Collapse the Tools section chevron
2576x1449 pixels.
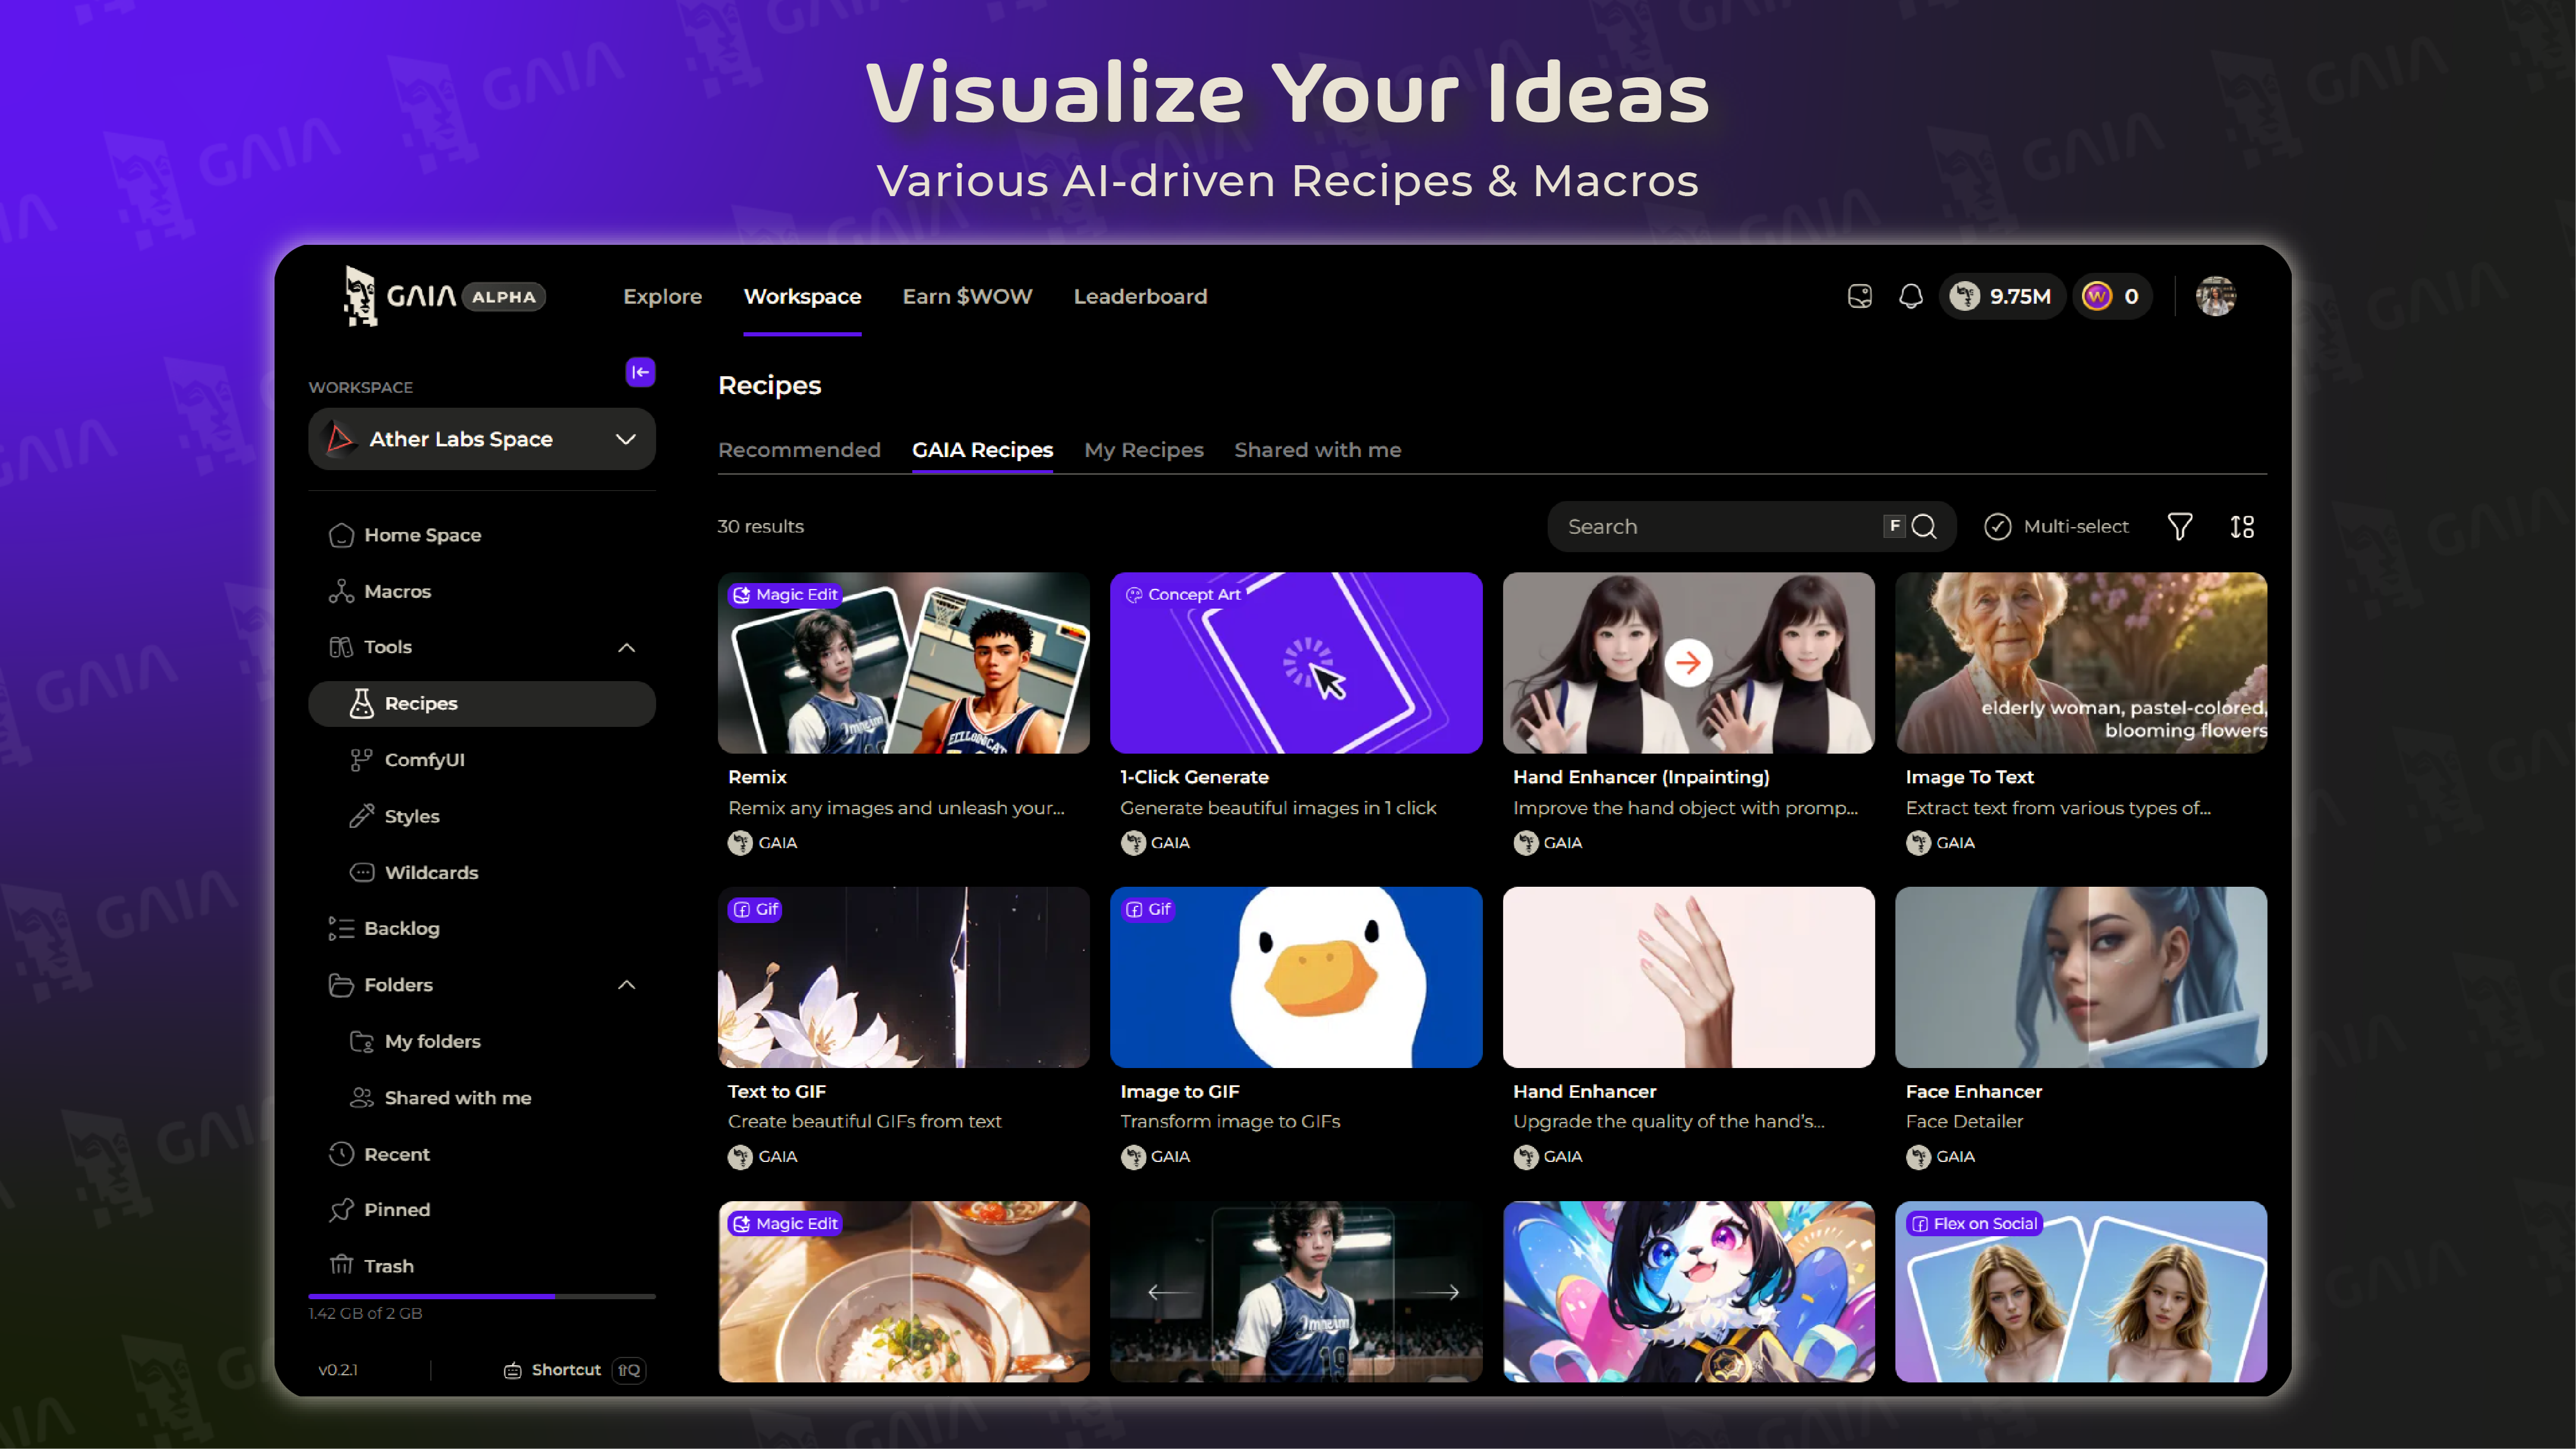[x=626, y=647]
